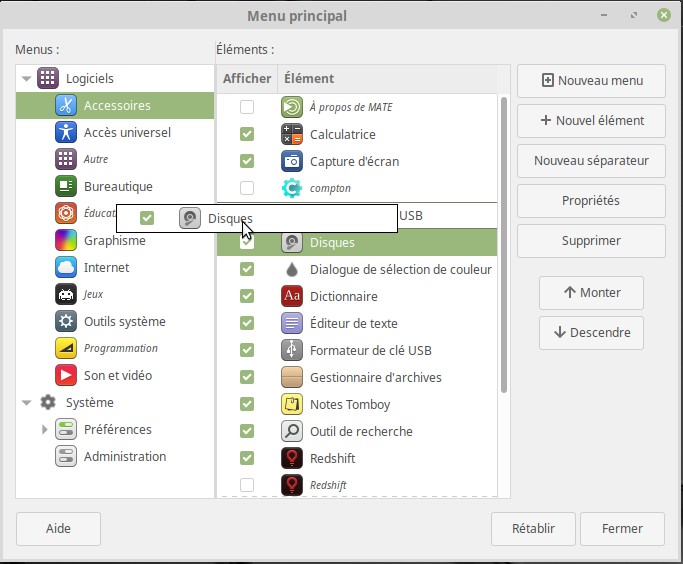Click the Capture d'écran camera icon
683x564 pixels.
(292, 161)
